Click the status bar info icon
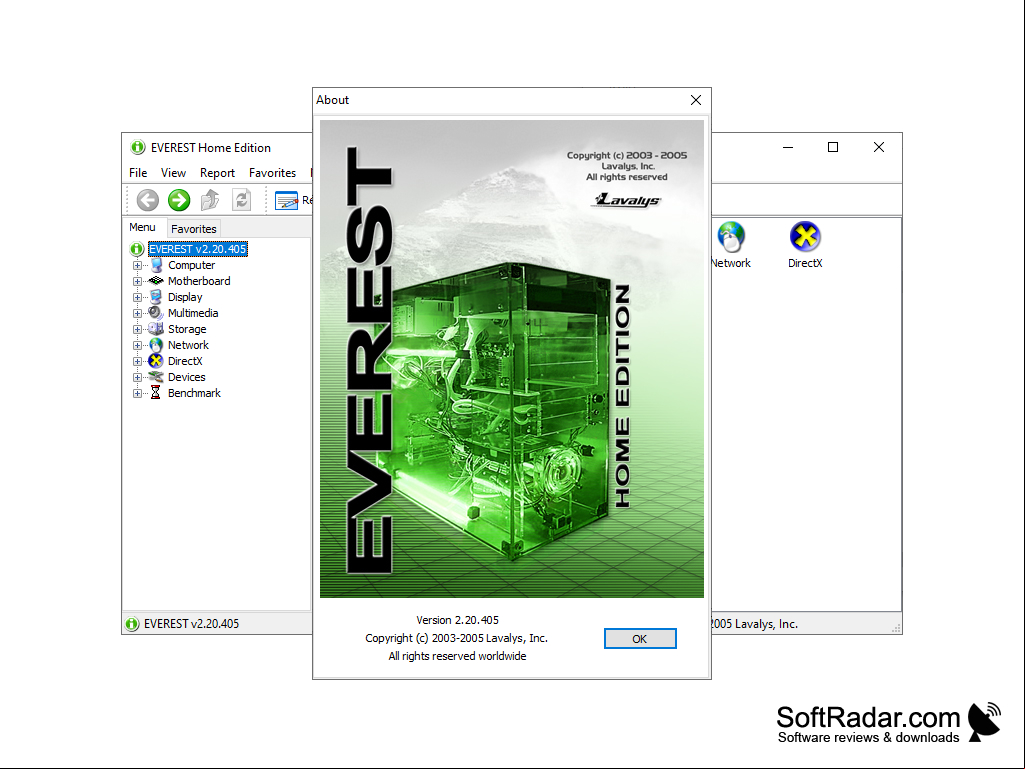This screenshot has width=1025, height=769. point(132,624)
